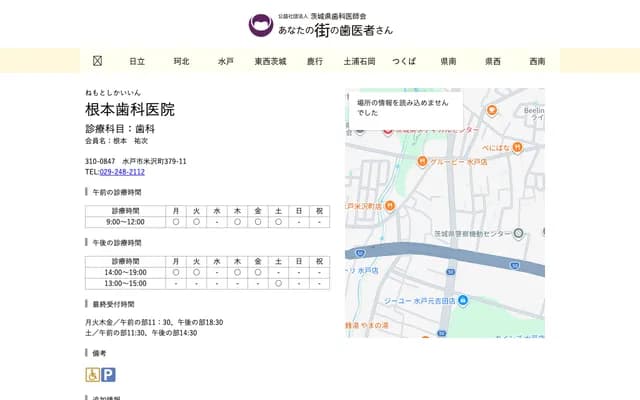Open the 県南 region menu
Image resolution: width=640 pixels, height=400 pixels.
tap(448, 61)
